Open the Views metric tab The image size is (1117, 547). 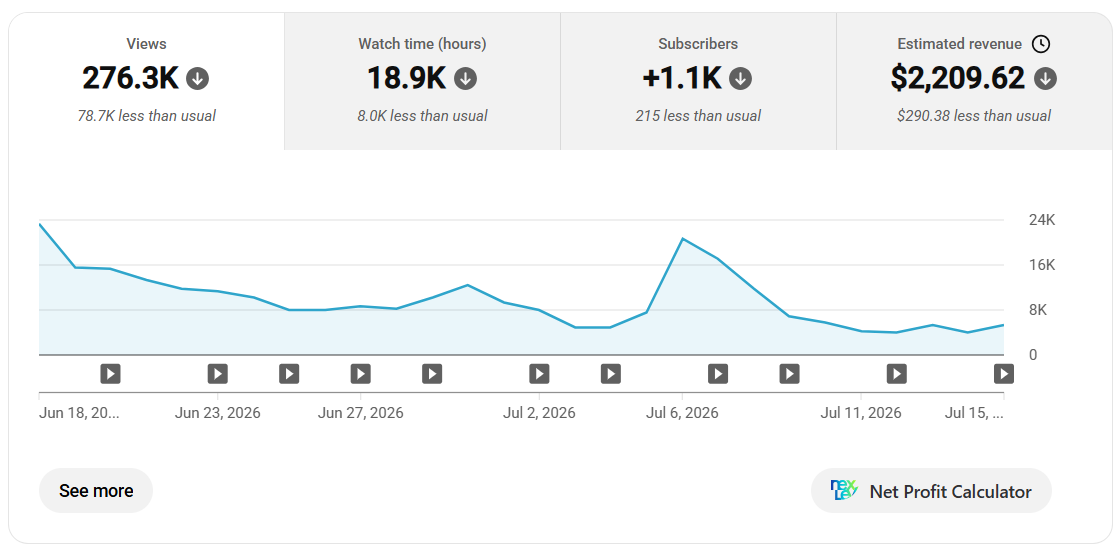147,81
